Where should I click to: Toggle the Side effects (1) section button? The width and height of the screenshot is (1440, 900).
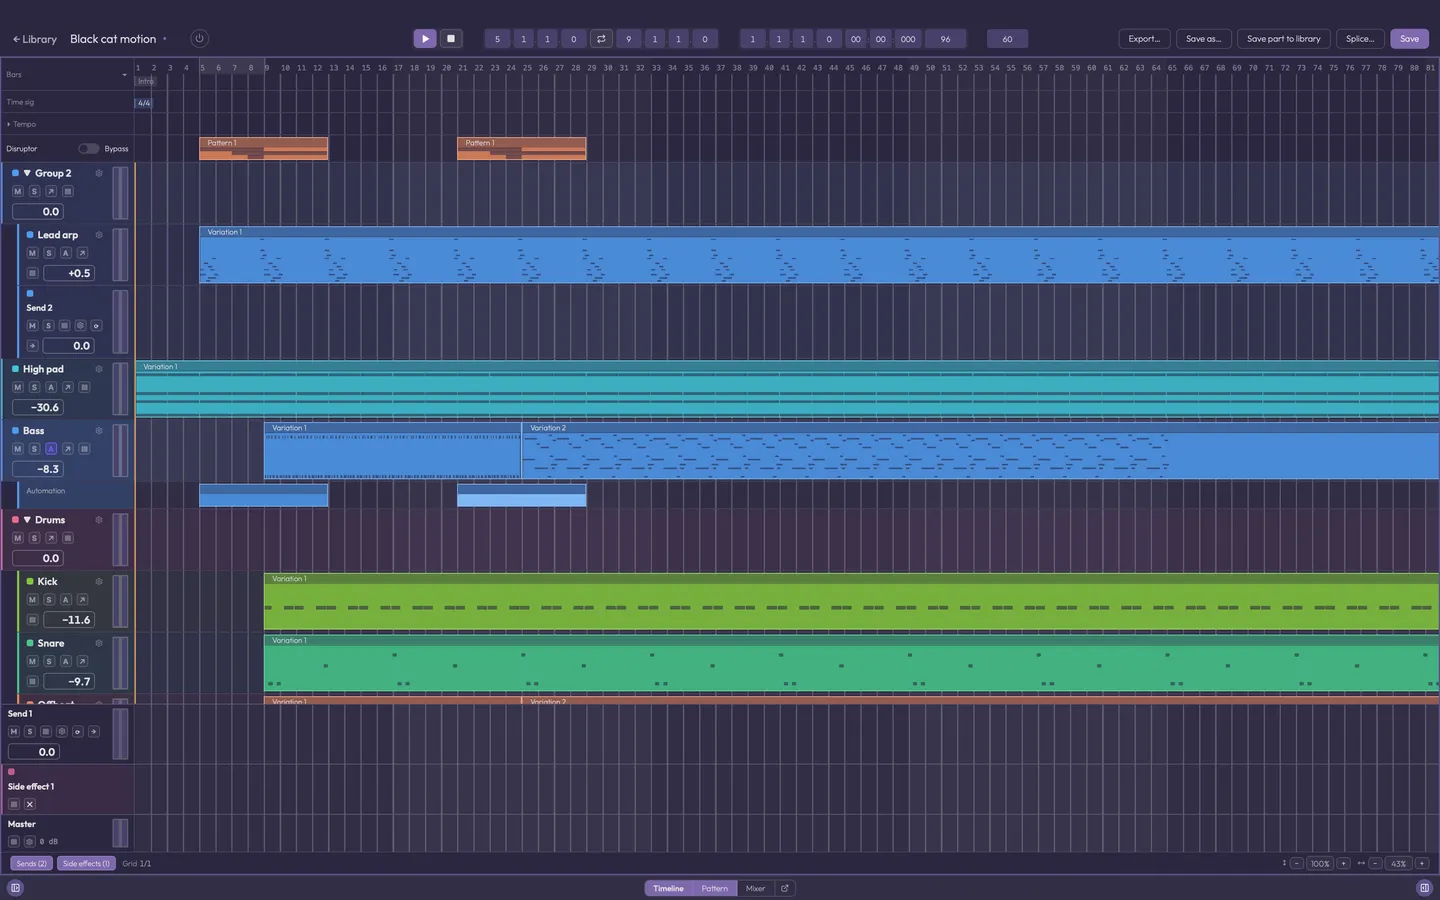tap(86, 864)
